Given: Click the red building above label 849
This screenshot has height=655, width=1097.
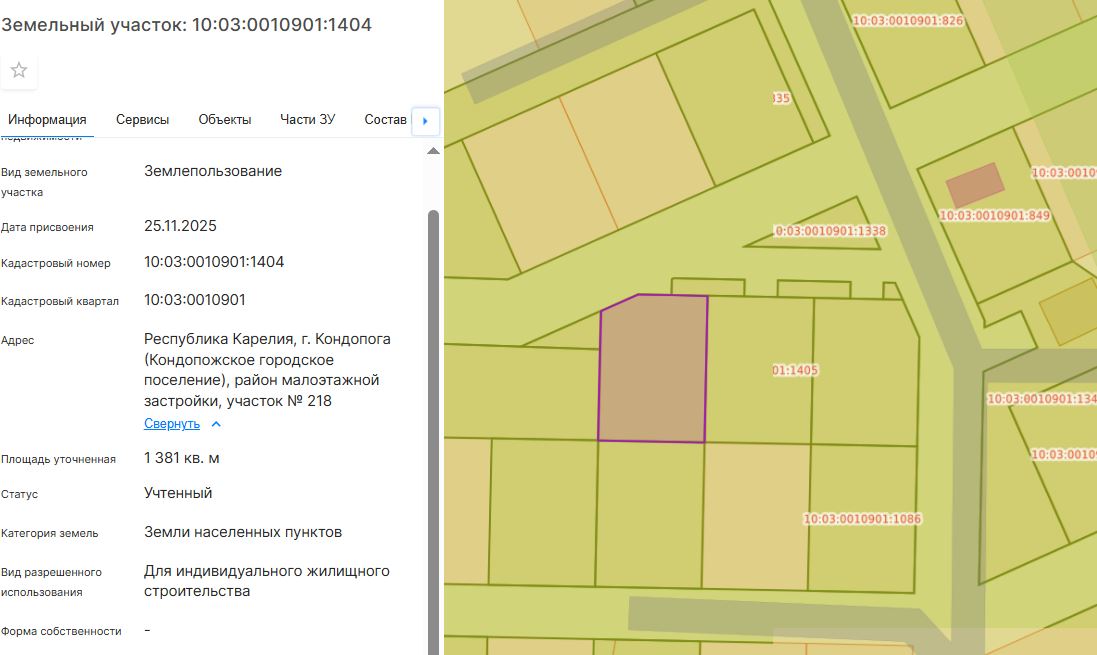Looking at the screenshot, I should (974, 184).
